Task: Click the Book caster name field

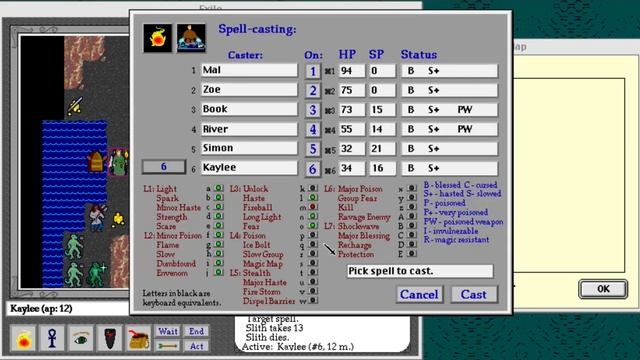Action: [x=249, y=109]
